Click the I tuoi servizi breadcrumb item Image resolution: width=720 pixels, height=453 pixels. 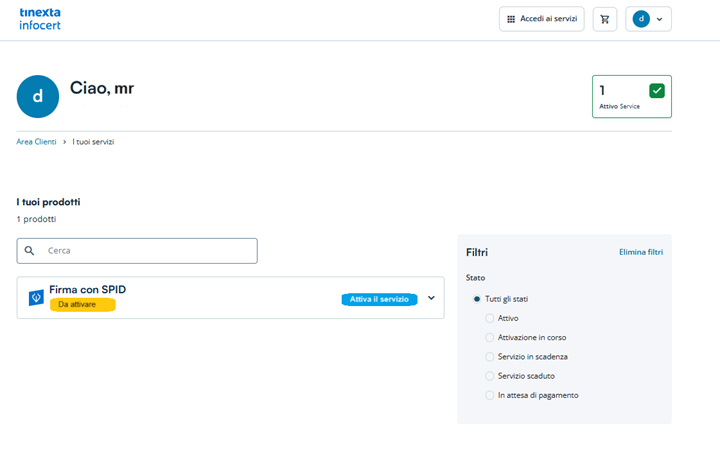[x=93, y=142]
